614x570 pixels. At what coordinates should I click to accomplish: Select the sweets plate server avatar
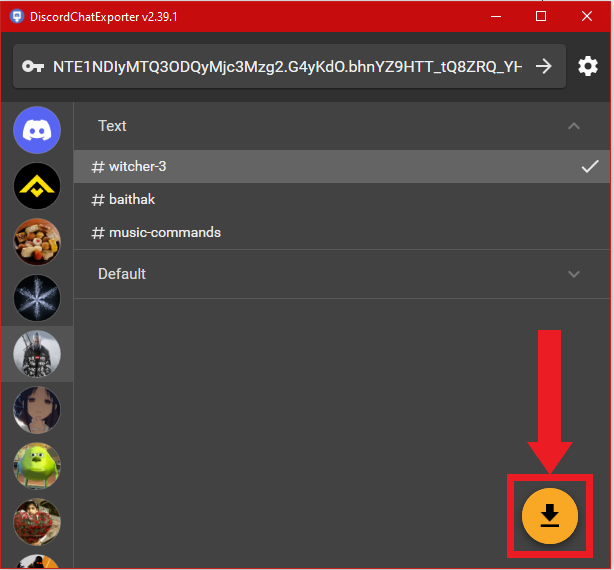[37, 242]
